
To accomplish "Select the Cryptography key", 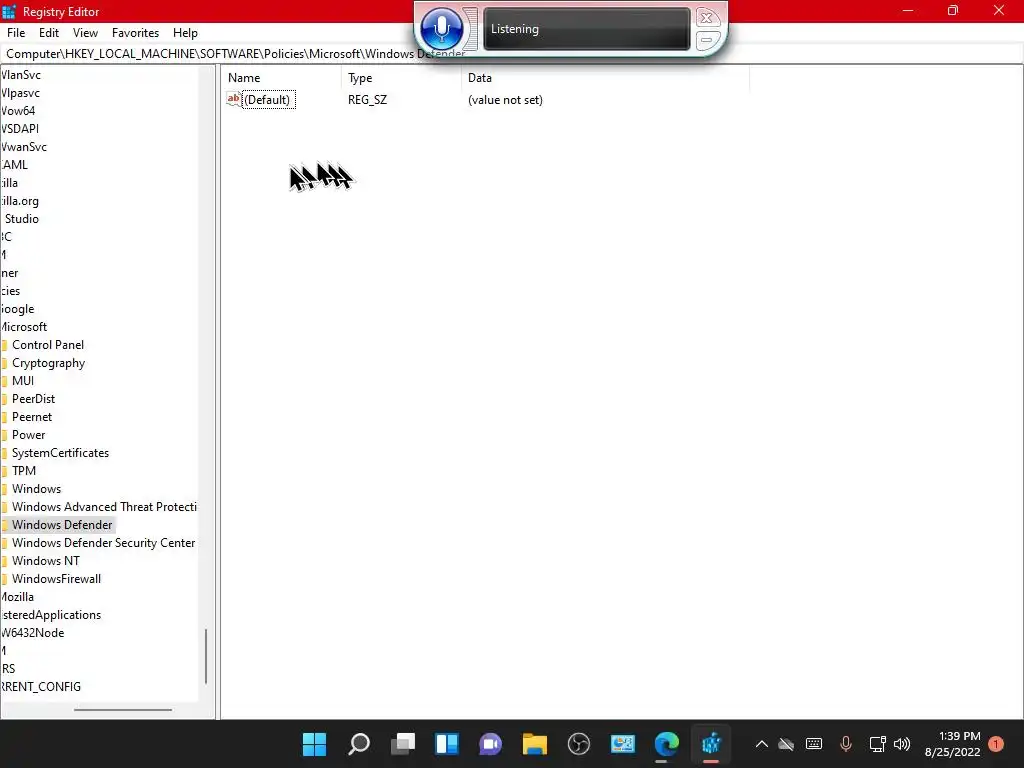I will pos(48,363).
